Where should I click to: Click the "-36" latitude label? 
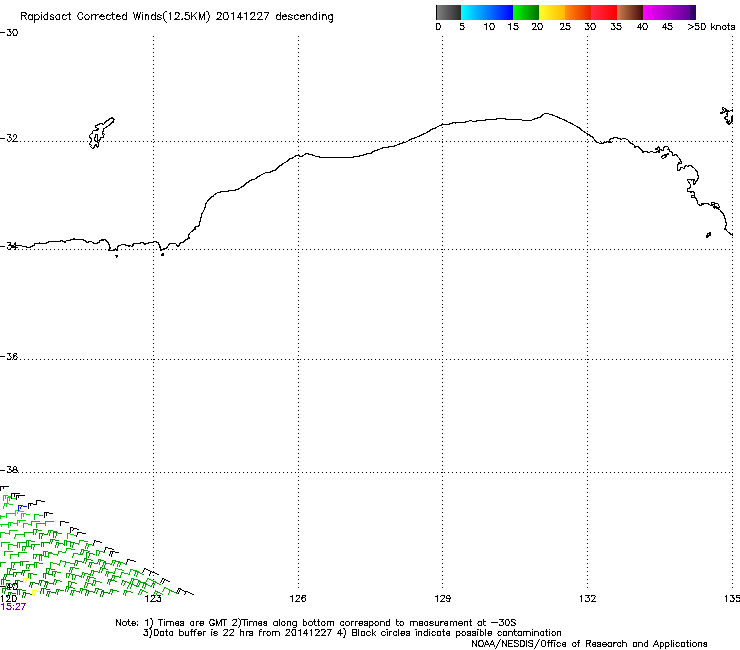(x=9, y=356)
